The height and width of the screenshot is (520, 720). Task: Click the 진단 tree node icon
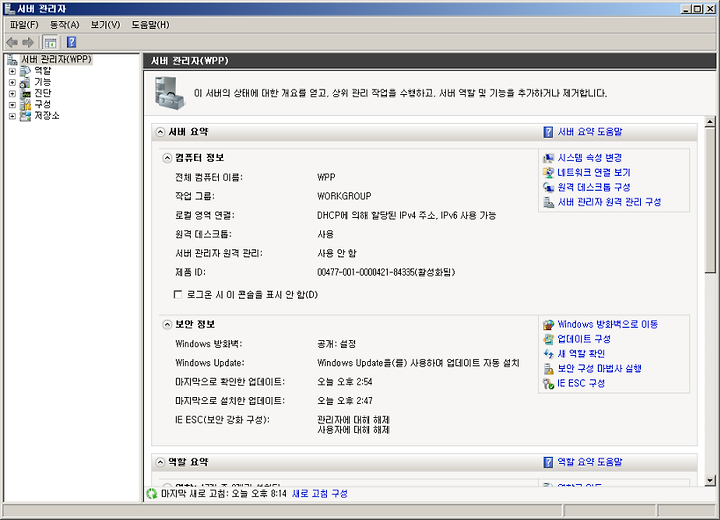coord(26,93)
